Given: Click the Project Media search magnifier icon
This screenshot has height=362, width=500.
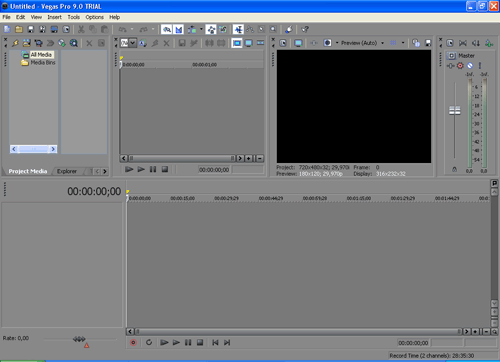Looking at the screenshot, I should [x=74, y=43].
